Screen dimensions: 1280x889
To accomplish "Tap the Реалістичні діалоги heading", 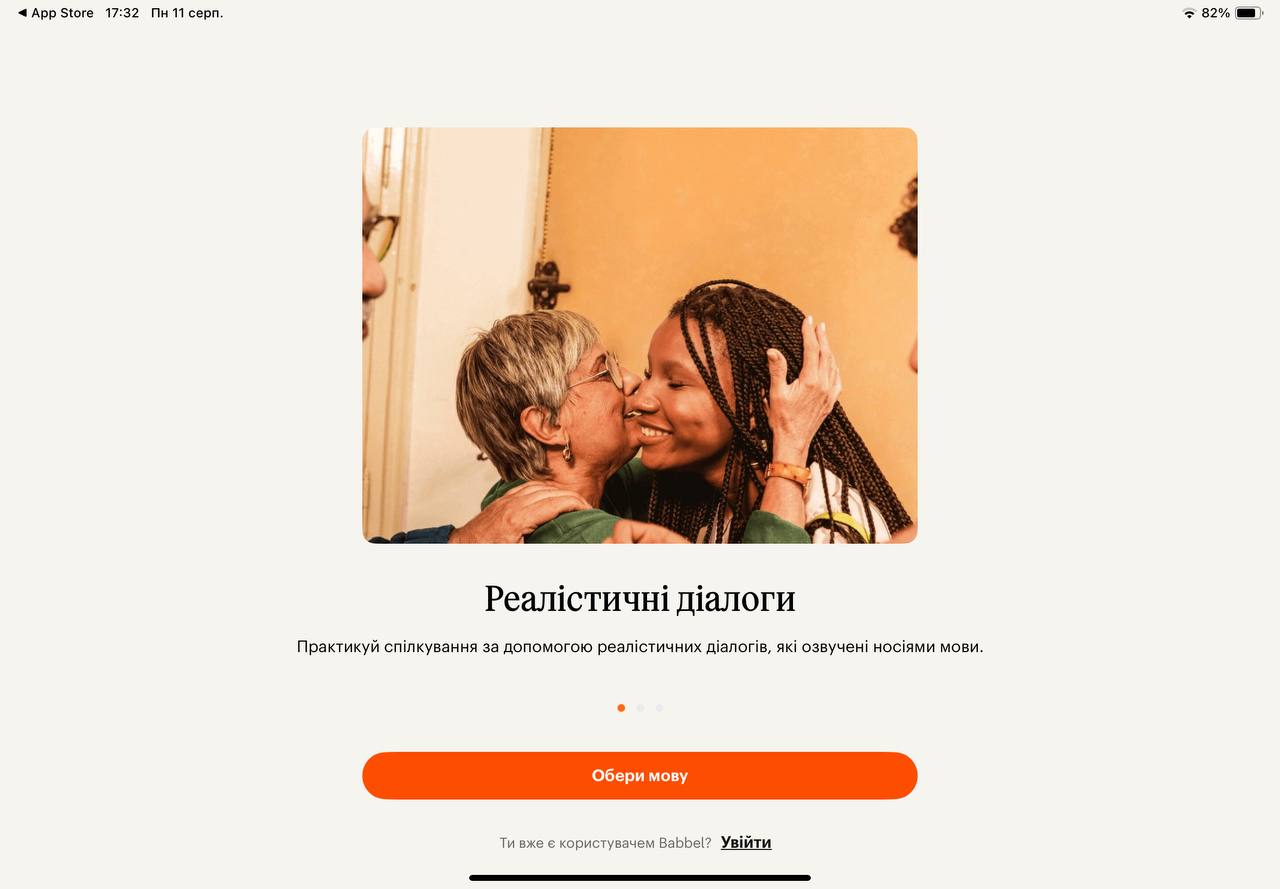I will 640,599.
